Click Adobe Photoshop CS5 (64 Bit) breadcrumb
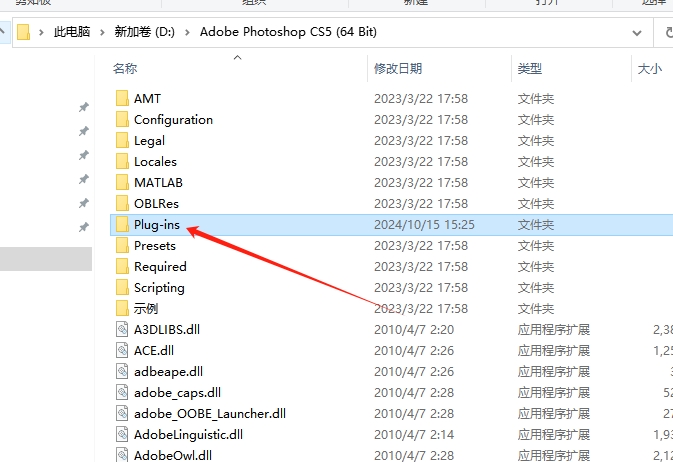673x462 pixels. [x=288, y=32]
